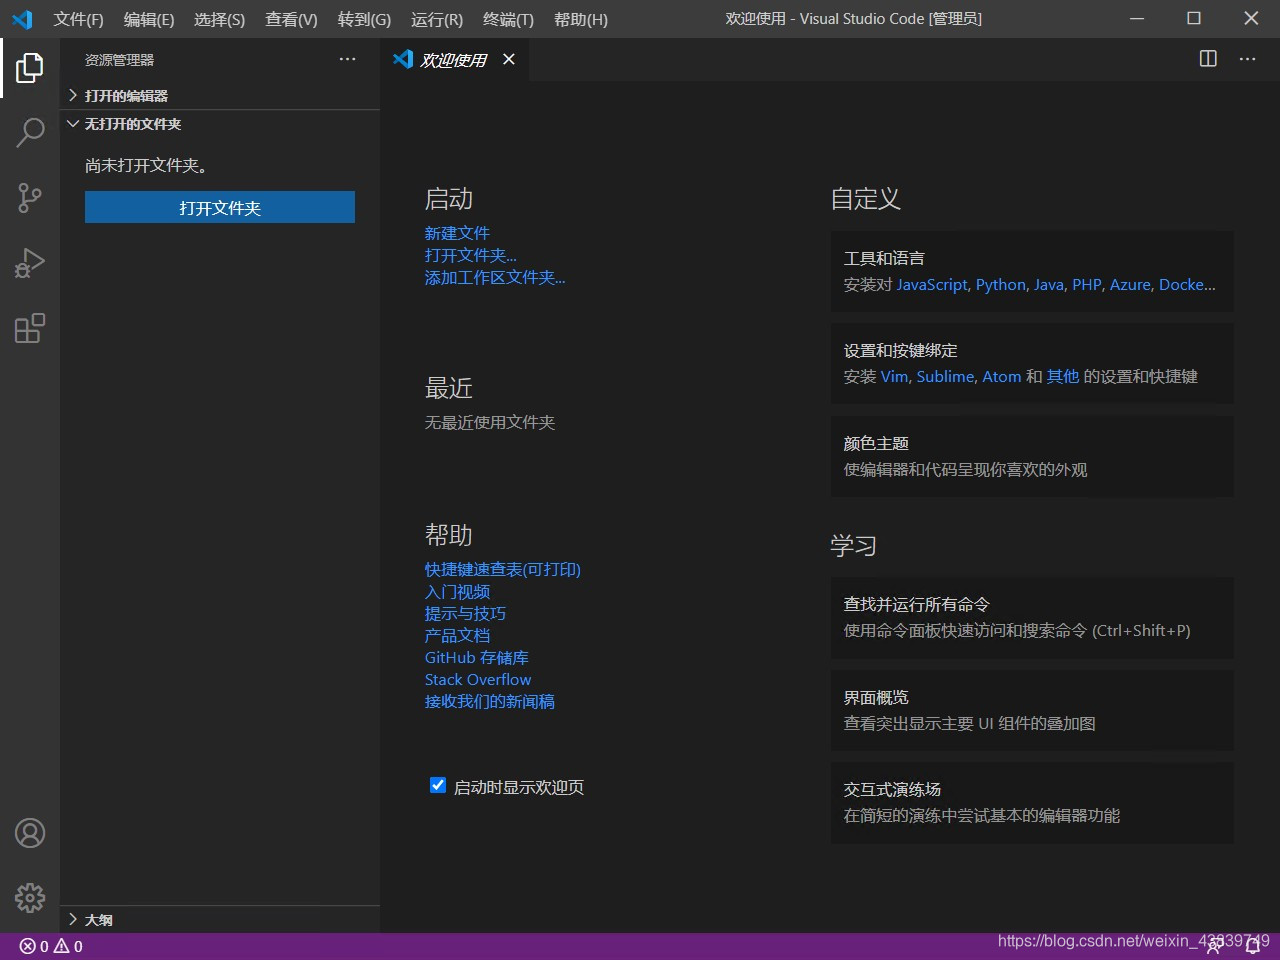Image resolution: width=1280 pixels, height=960 pixels.
Task: Open editor more actions ellipsis
Action: [x=1247, y=59]
